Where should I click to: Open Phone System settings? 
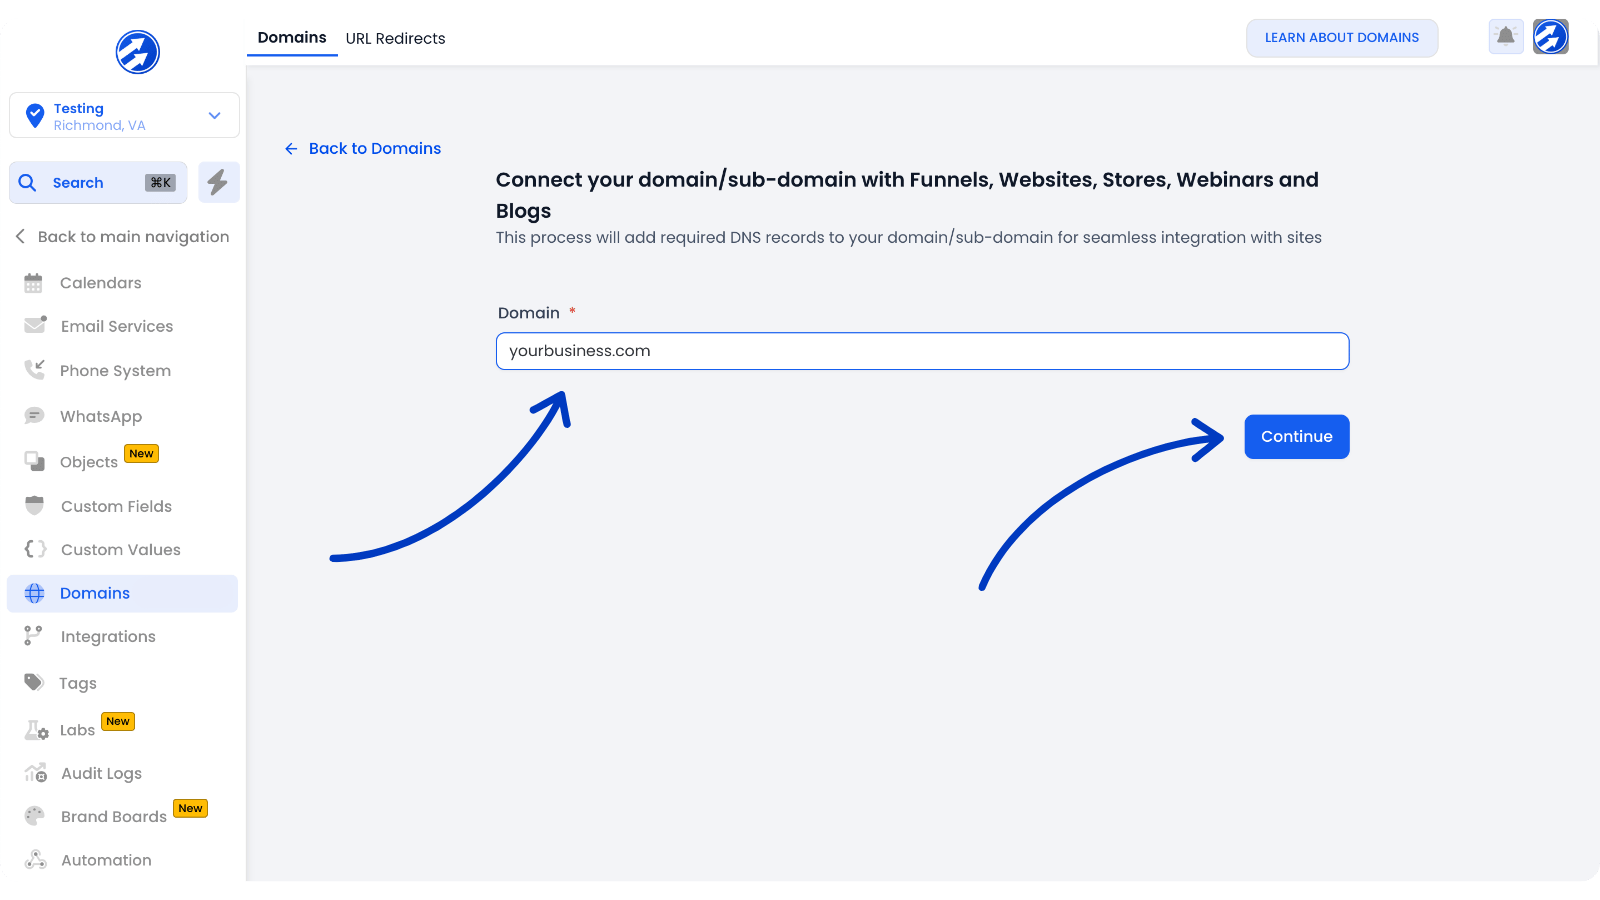tap(34, 370)
